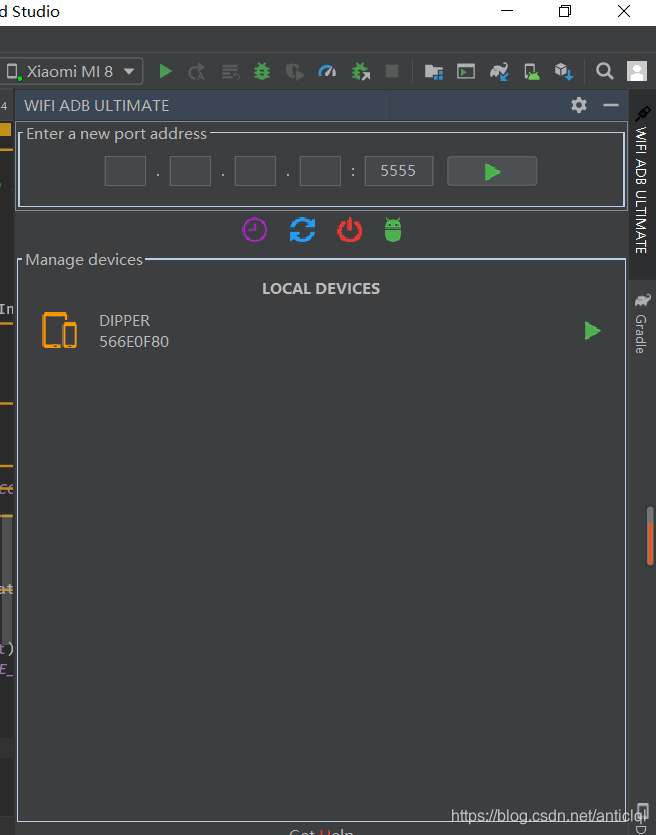Click the first IP address octet field

tap(125, 171)
